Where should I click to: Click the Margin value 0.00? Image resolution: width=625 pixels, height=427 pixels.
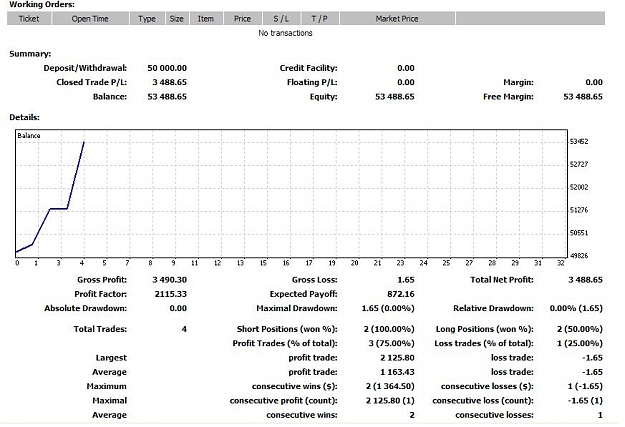[594, 82]
